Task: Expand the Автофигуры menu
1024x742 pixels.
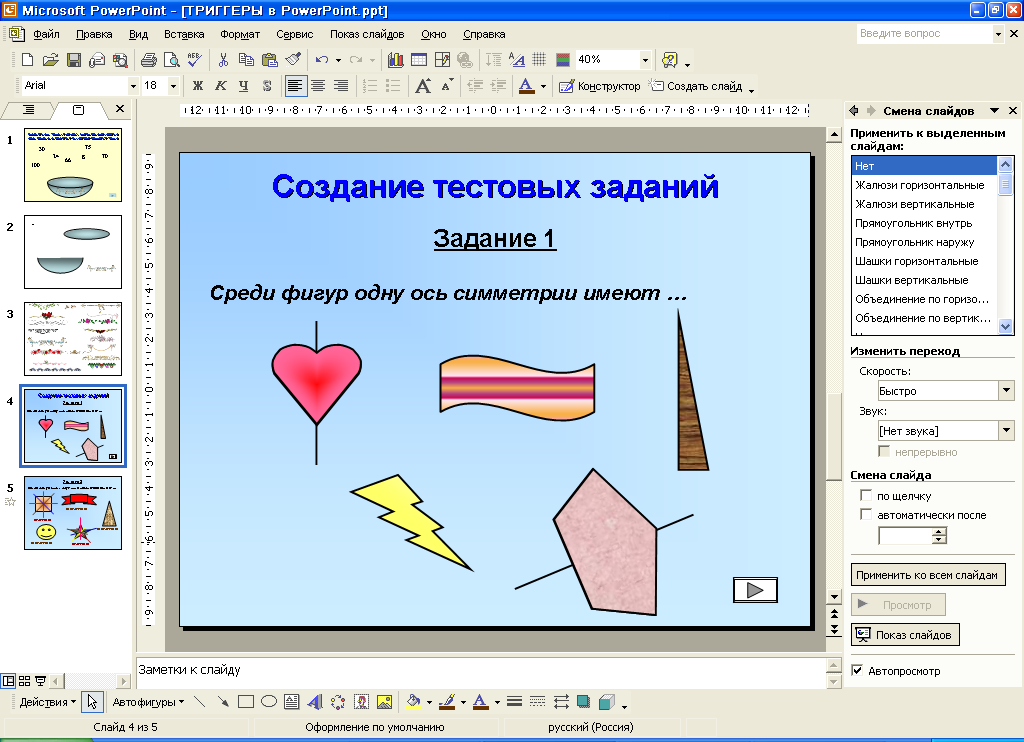Action: [x=148, y=702]
